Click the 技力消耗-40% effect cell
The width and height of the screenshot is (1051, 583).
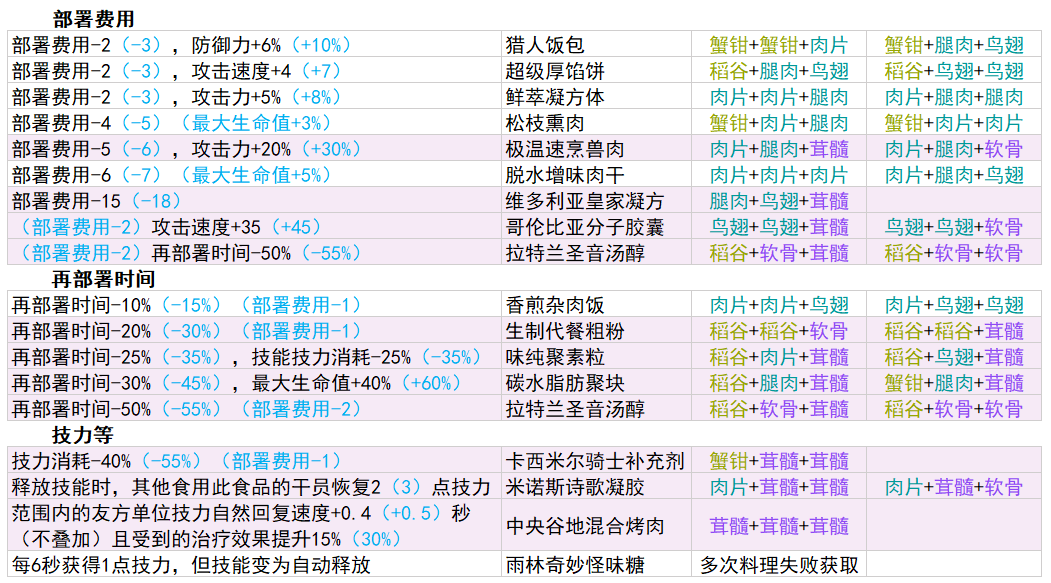click(254, 461)
